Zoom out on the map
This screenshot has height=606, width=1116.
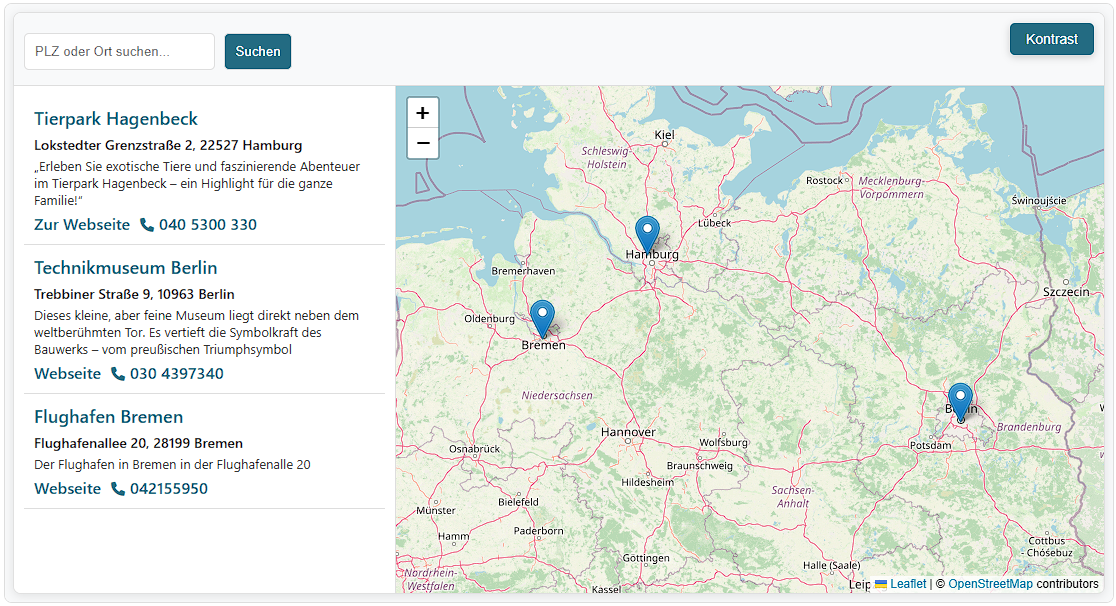[423, 144]
